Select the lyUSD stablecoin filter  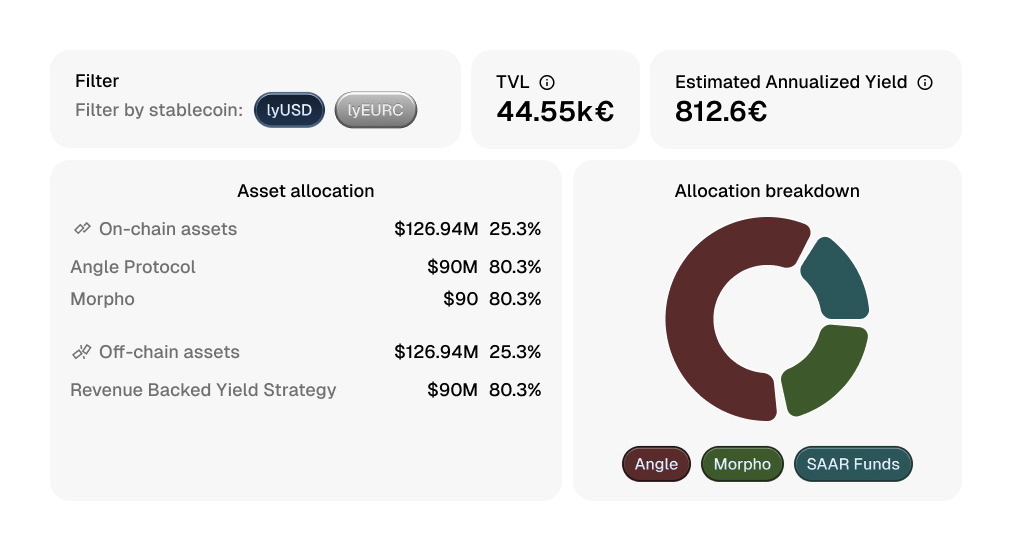tap(289, 110)
